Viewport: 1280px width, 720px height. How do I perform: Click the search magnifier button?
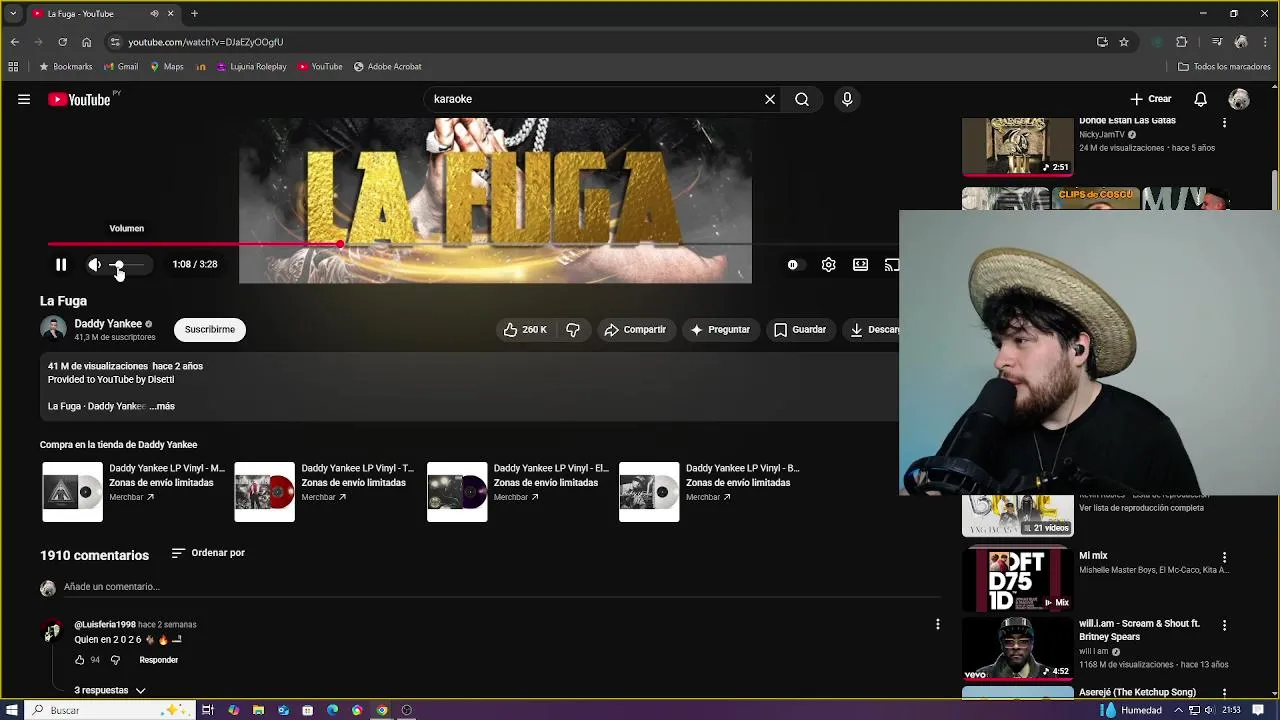[x=802, y=99]
